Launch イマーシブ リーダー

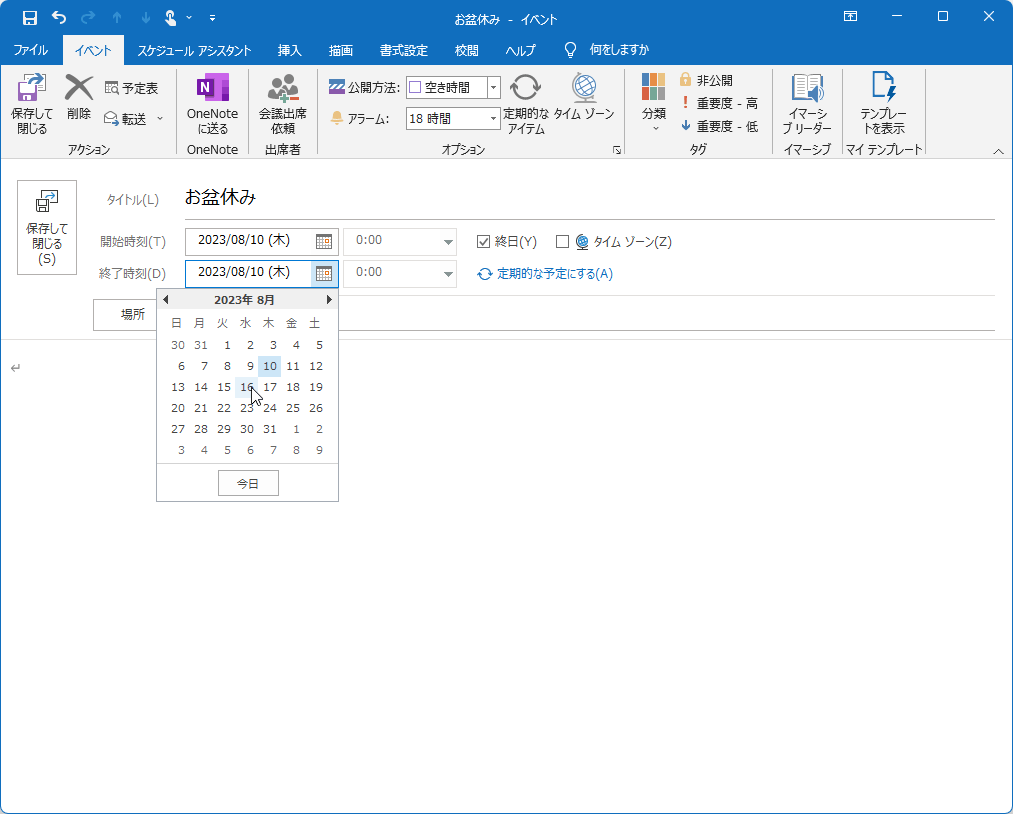[807, 103]
